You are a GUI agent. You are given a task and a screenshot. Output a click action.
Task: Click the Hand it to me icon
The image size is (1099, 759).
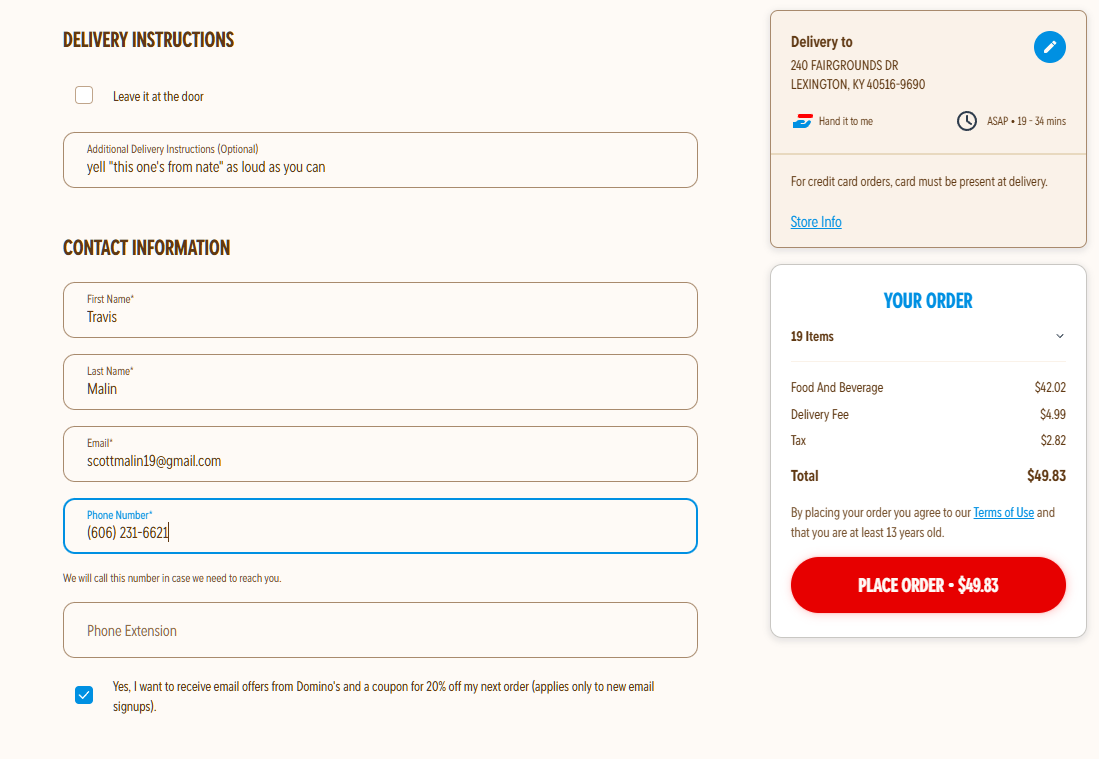click(803, 121)
